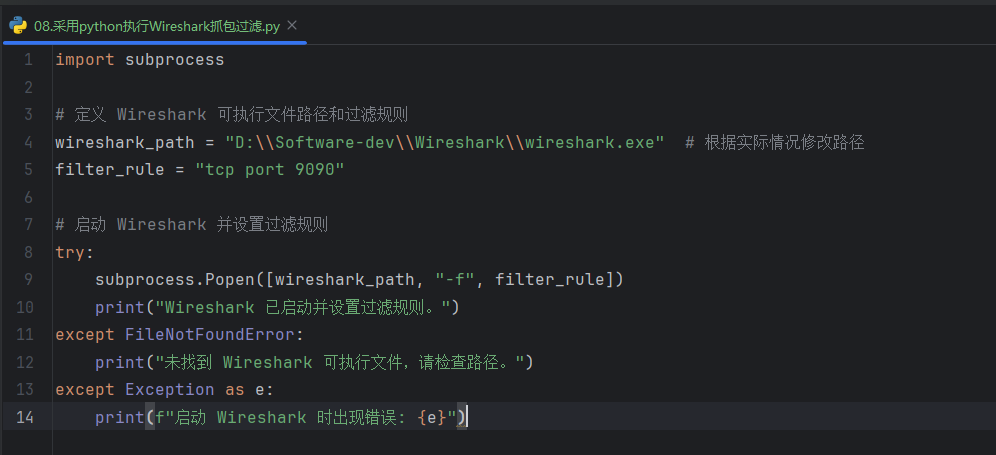Viewport: 996px width, 455px height.
Task: Click 'subprocess.Popen' on line 9
Action: coord(175,279)
